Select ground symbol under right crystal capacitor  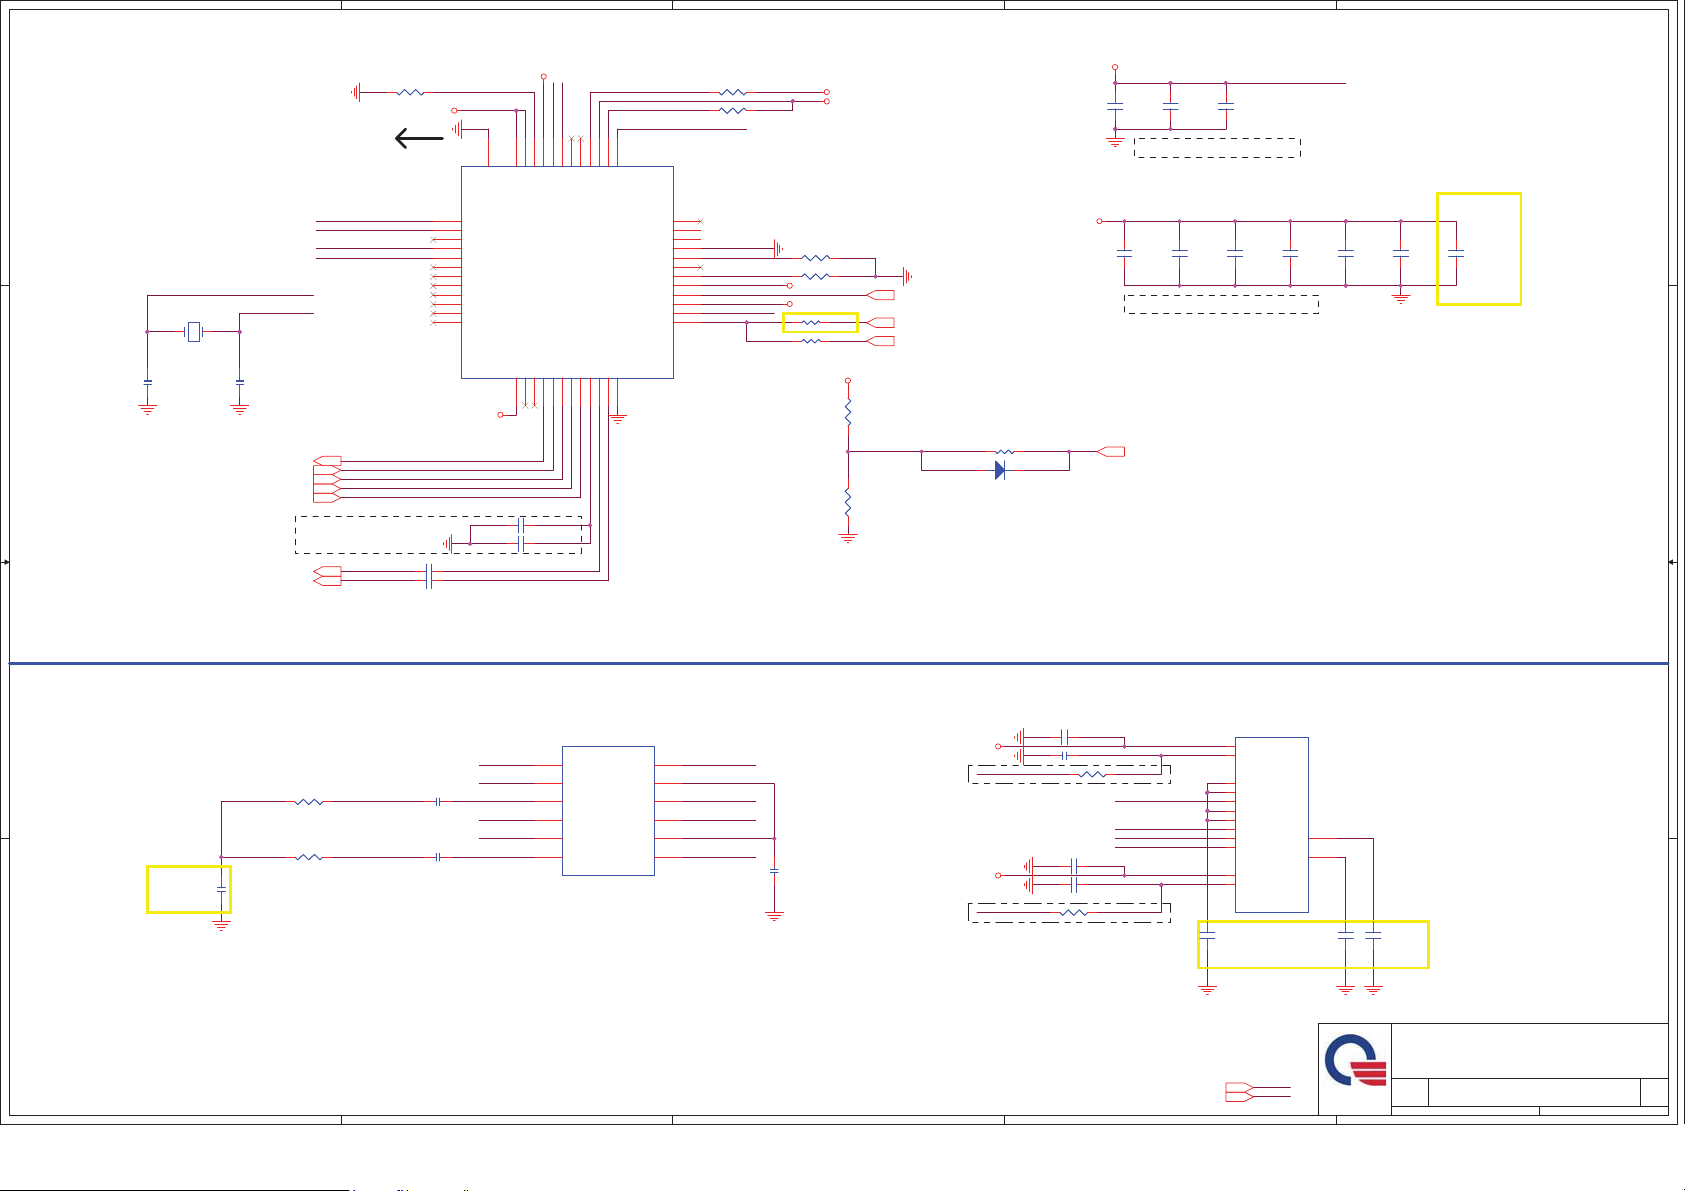[239, 409]
